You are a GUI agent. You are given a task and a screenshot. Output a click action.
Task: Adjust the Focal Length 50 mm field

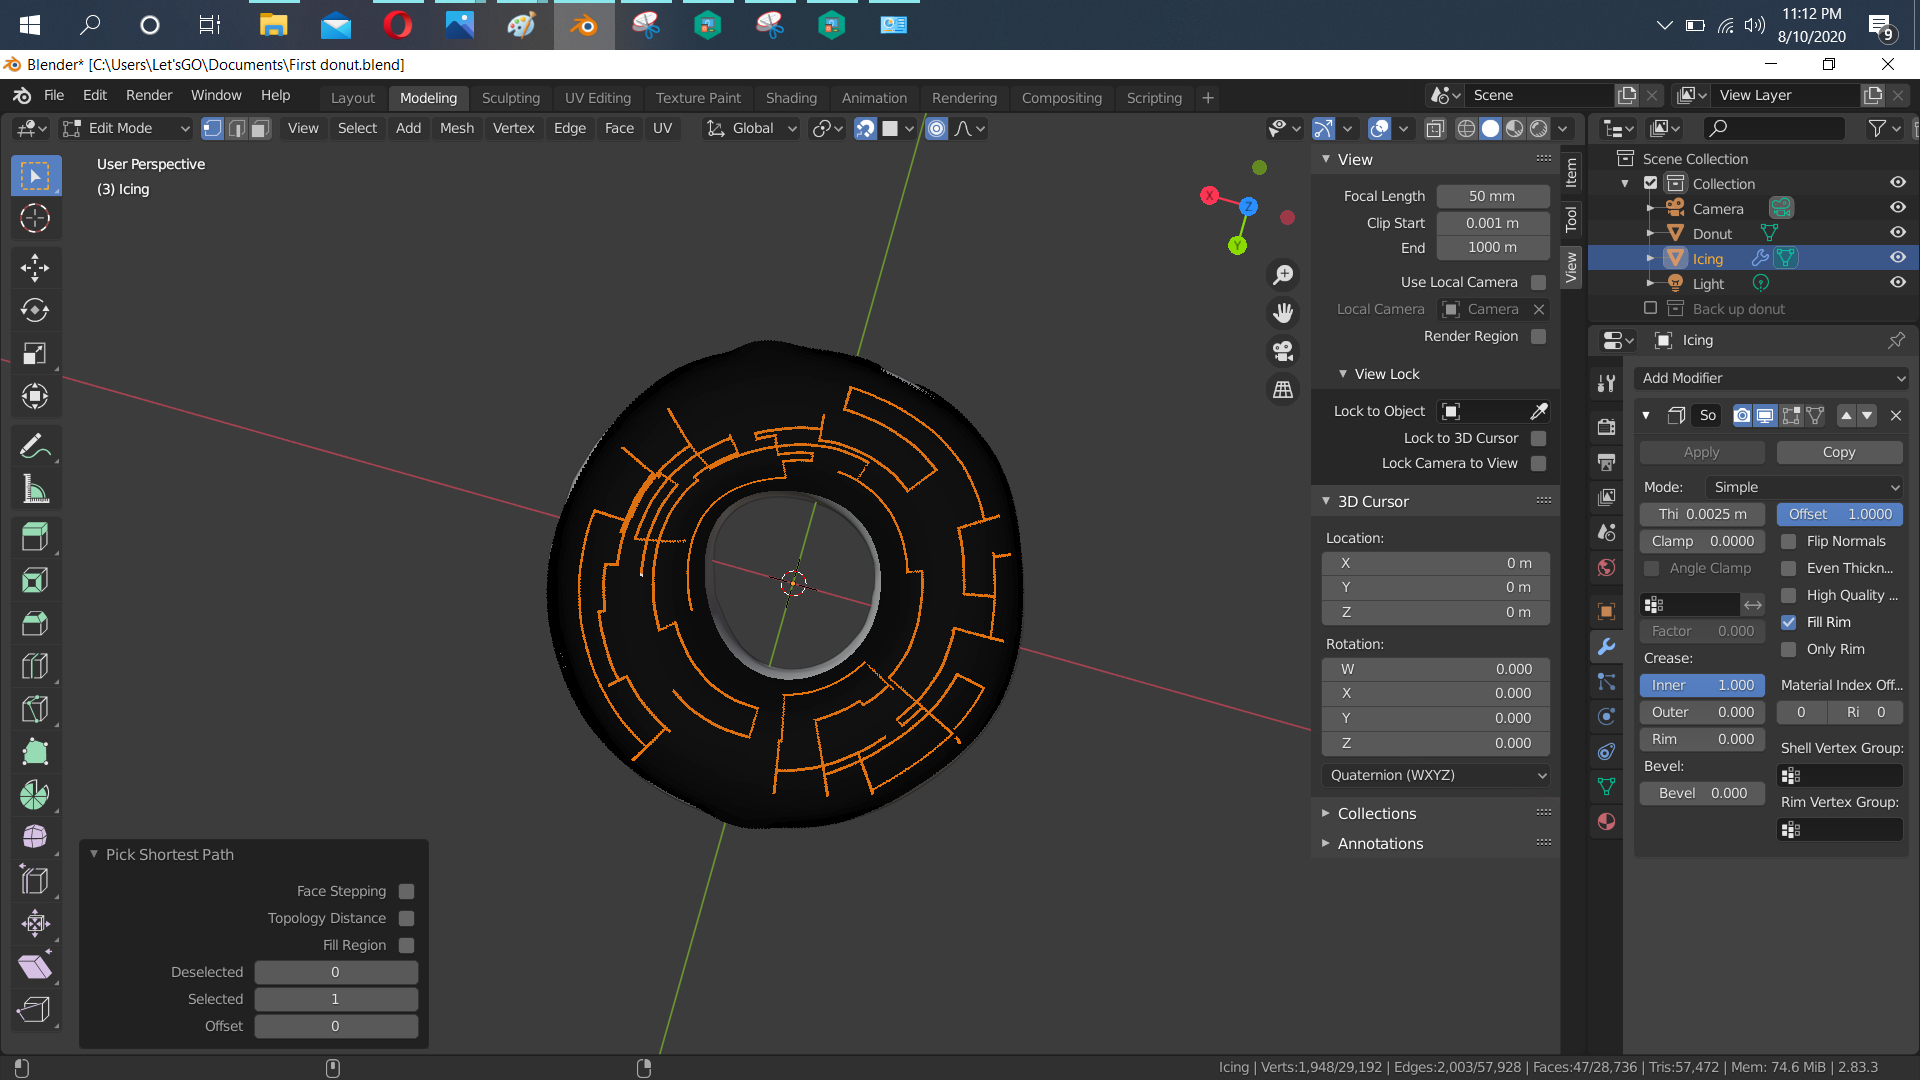[x=1493, y=196]
